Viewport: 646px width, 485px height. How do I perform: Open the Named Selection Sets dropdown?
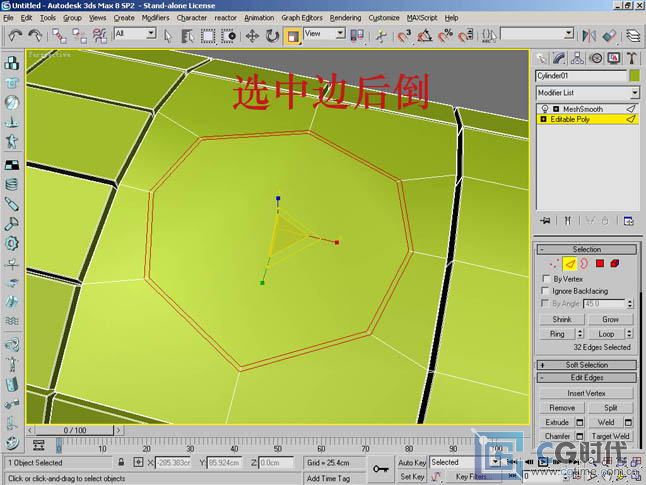point(569,33)
